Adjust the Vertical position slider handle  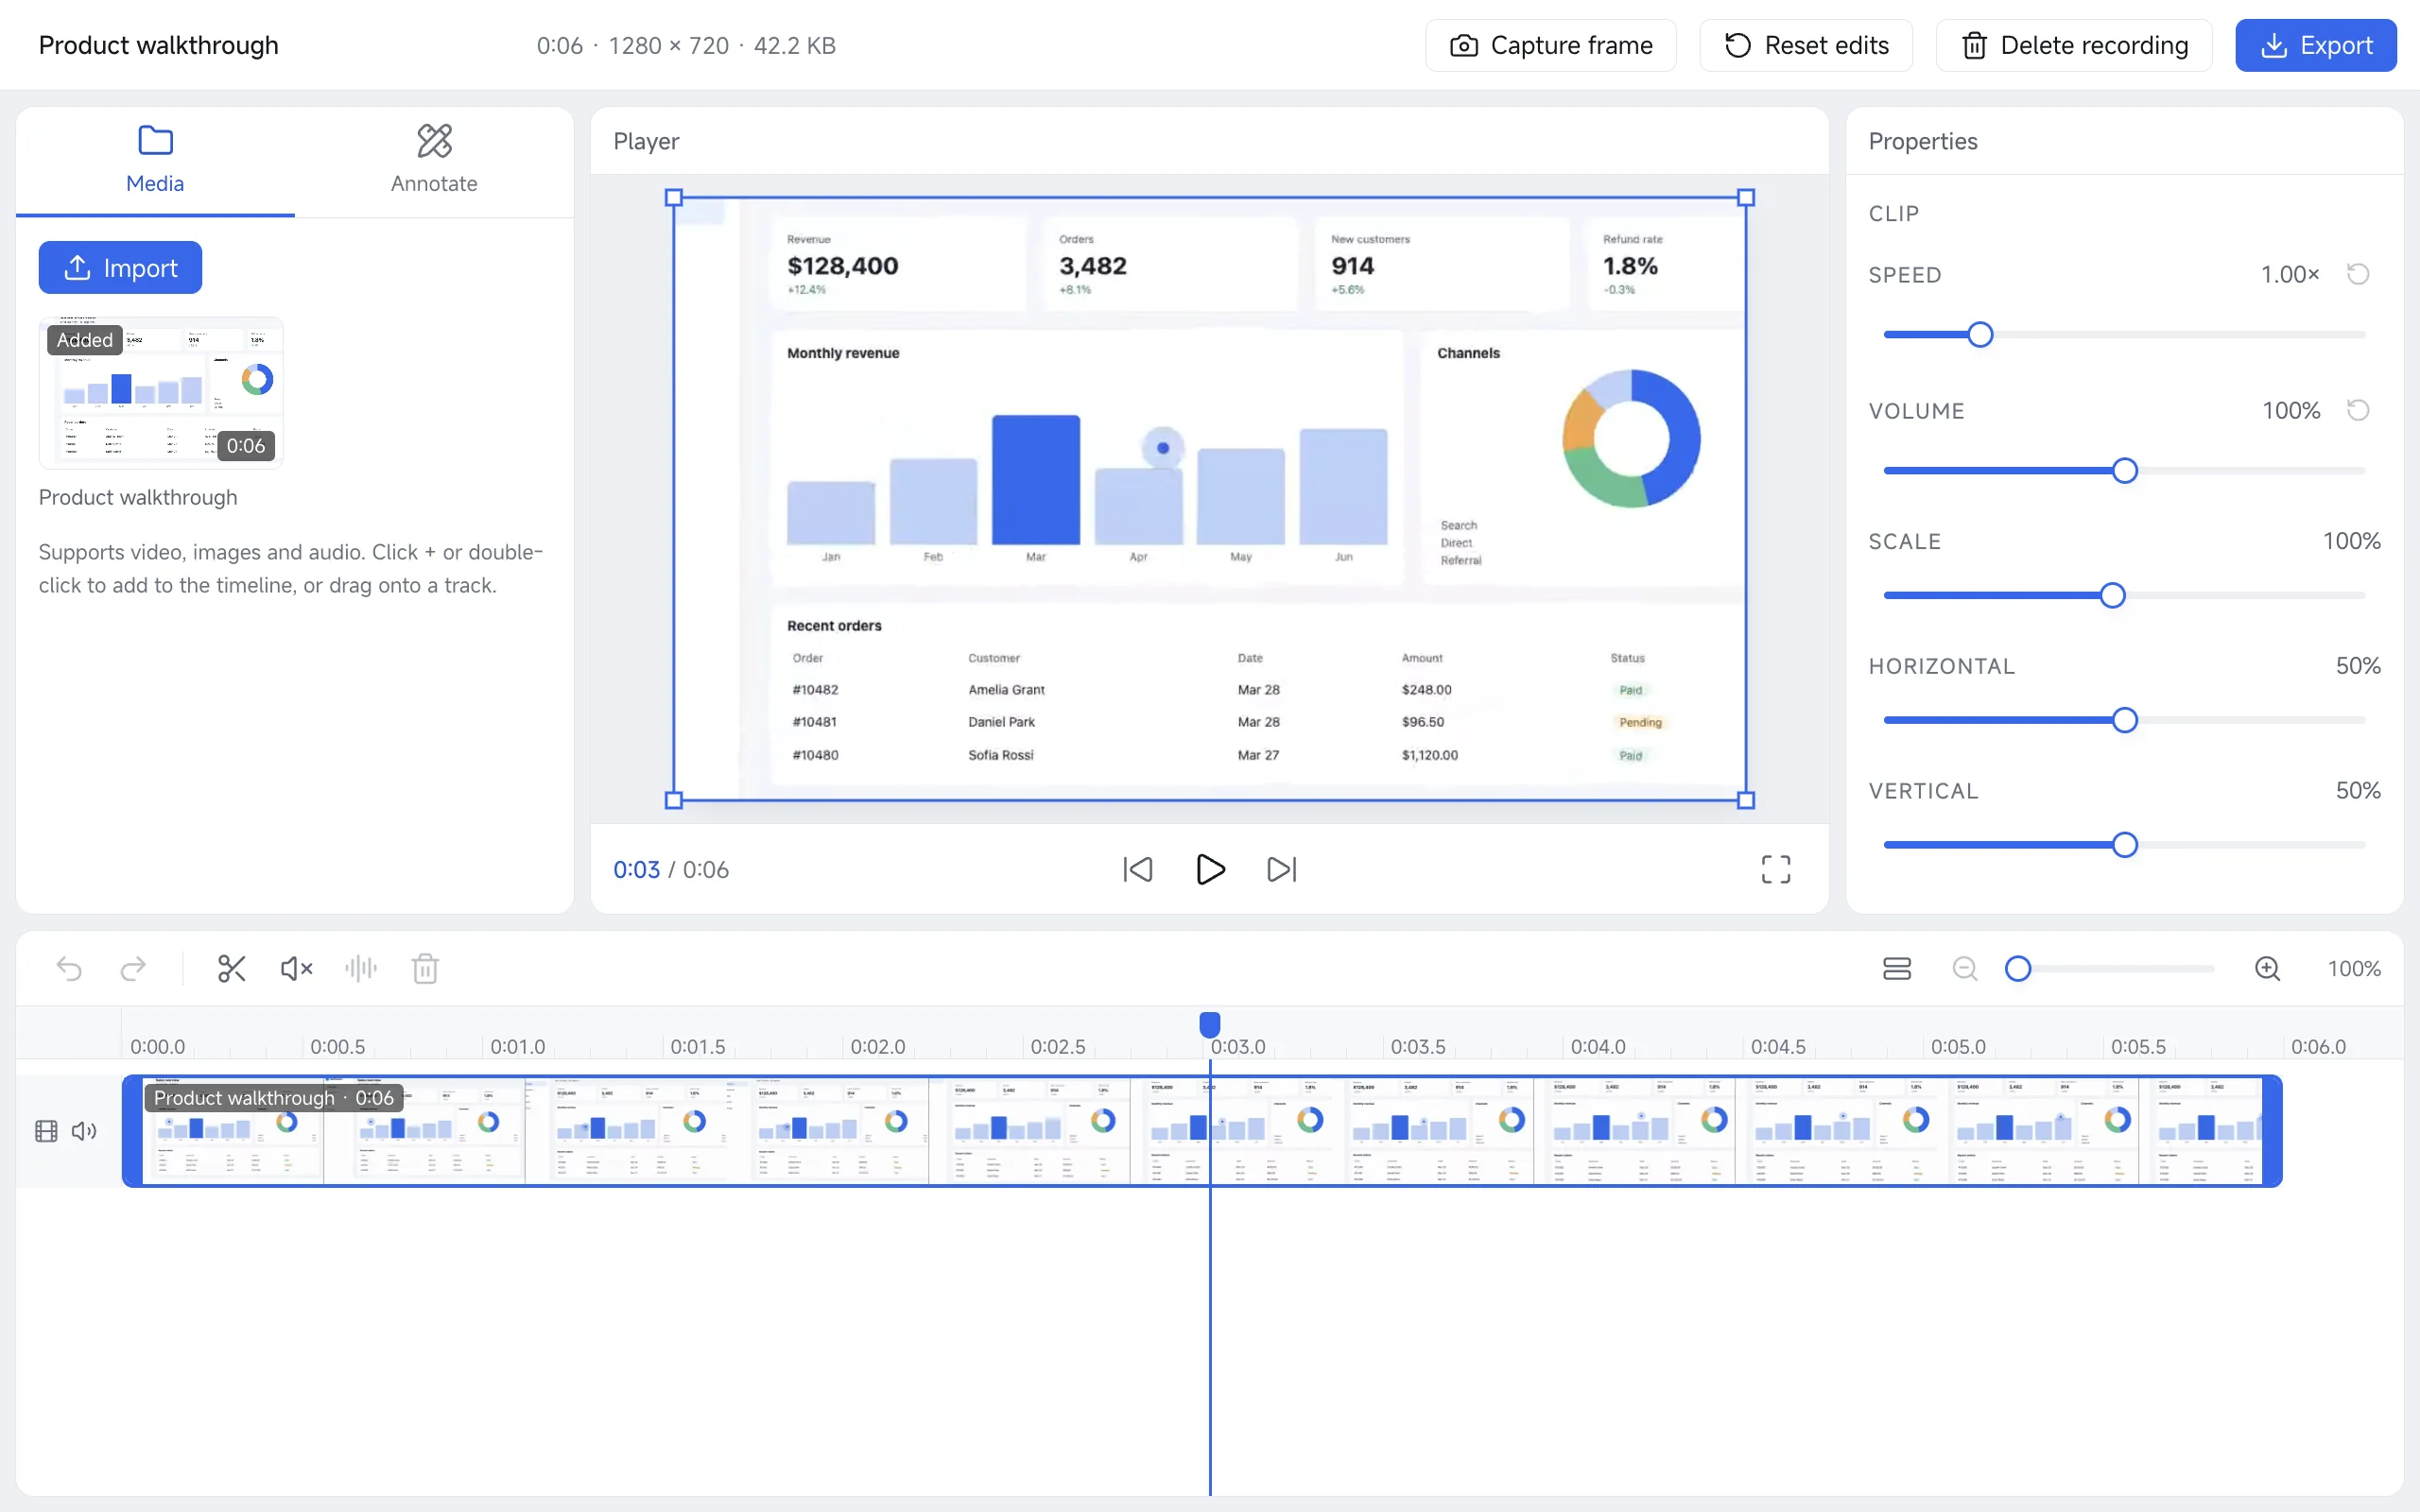(x=2125, y=845)
